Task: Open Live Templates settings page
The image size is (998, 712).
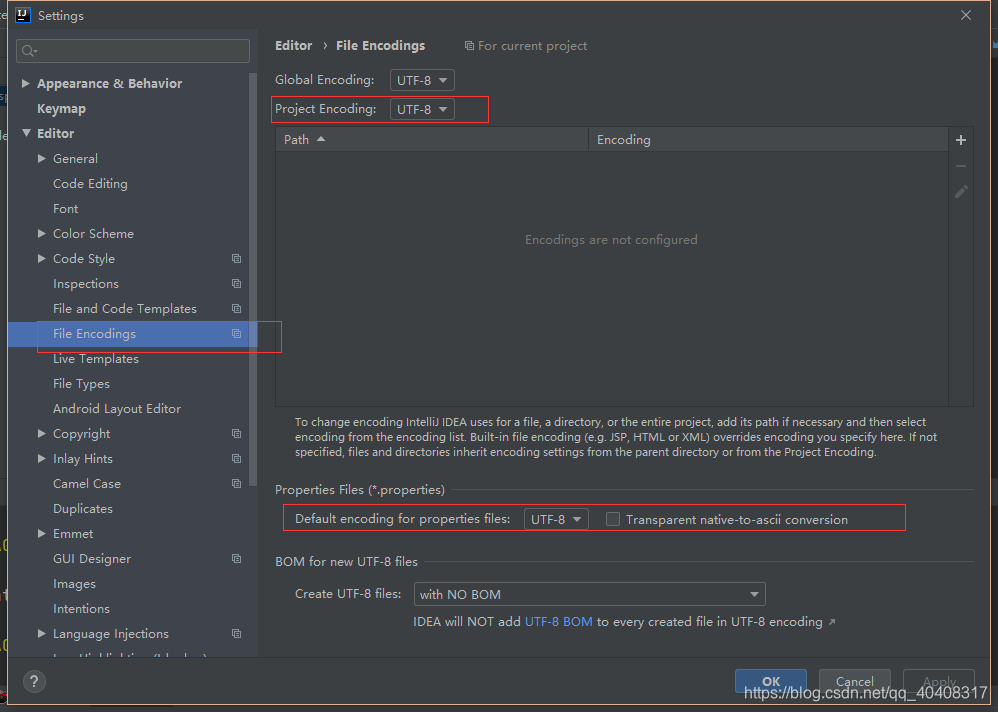Action: click(96, 359)
